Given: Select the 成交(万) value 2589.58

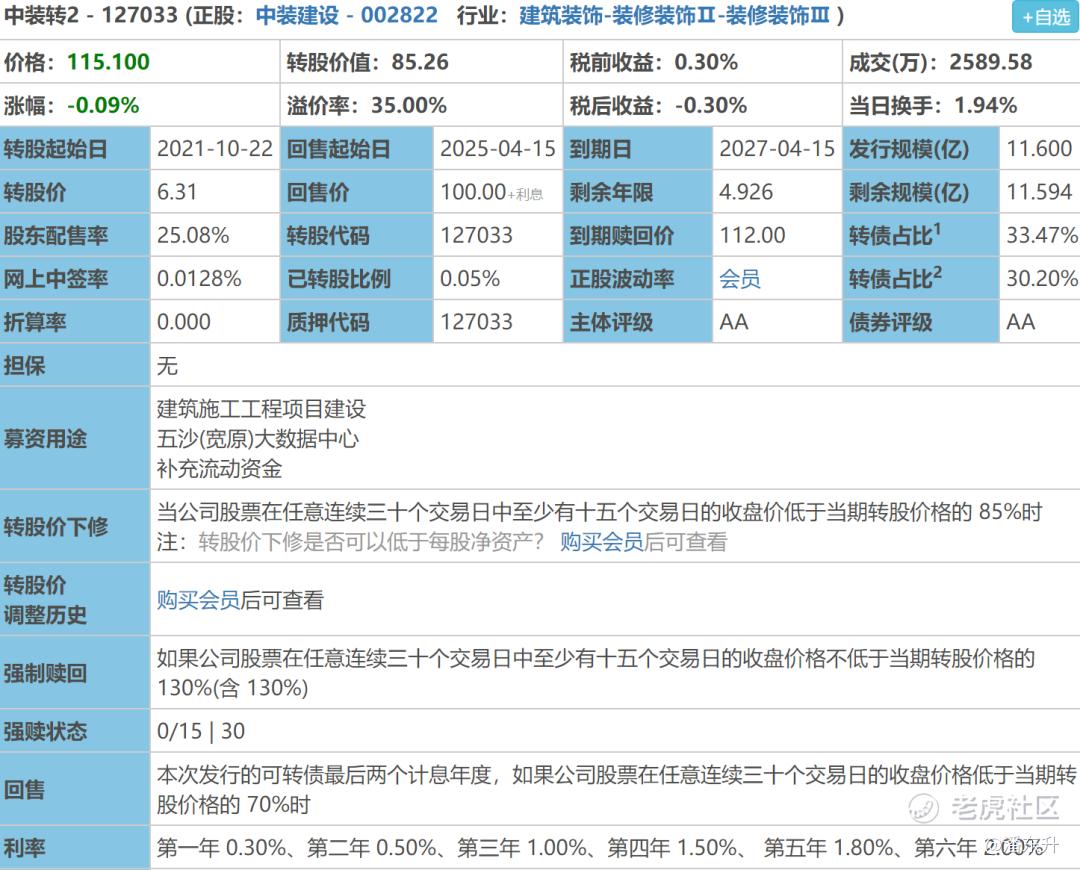Looking at the screenshot, I should [x=991, y=62].
